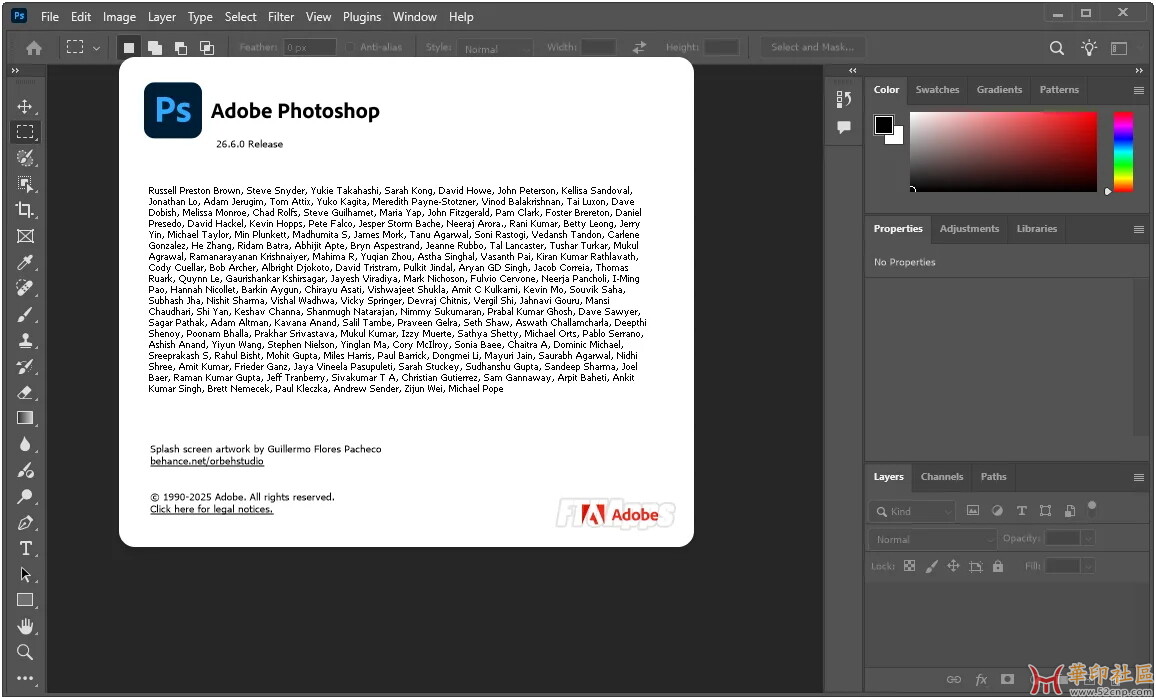Select the Gradient tool
Image resolution: width=1156 pixels, height=699 pixels.
coord(25,418)
